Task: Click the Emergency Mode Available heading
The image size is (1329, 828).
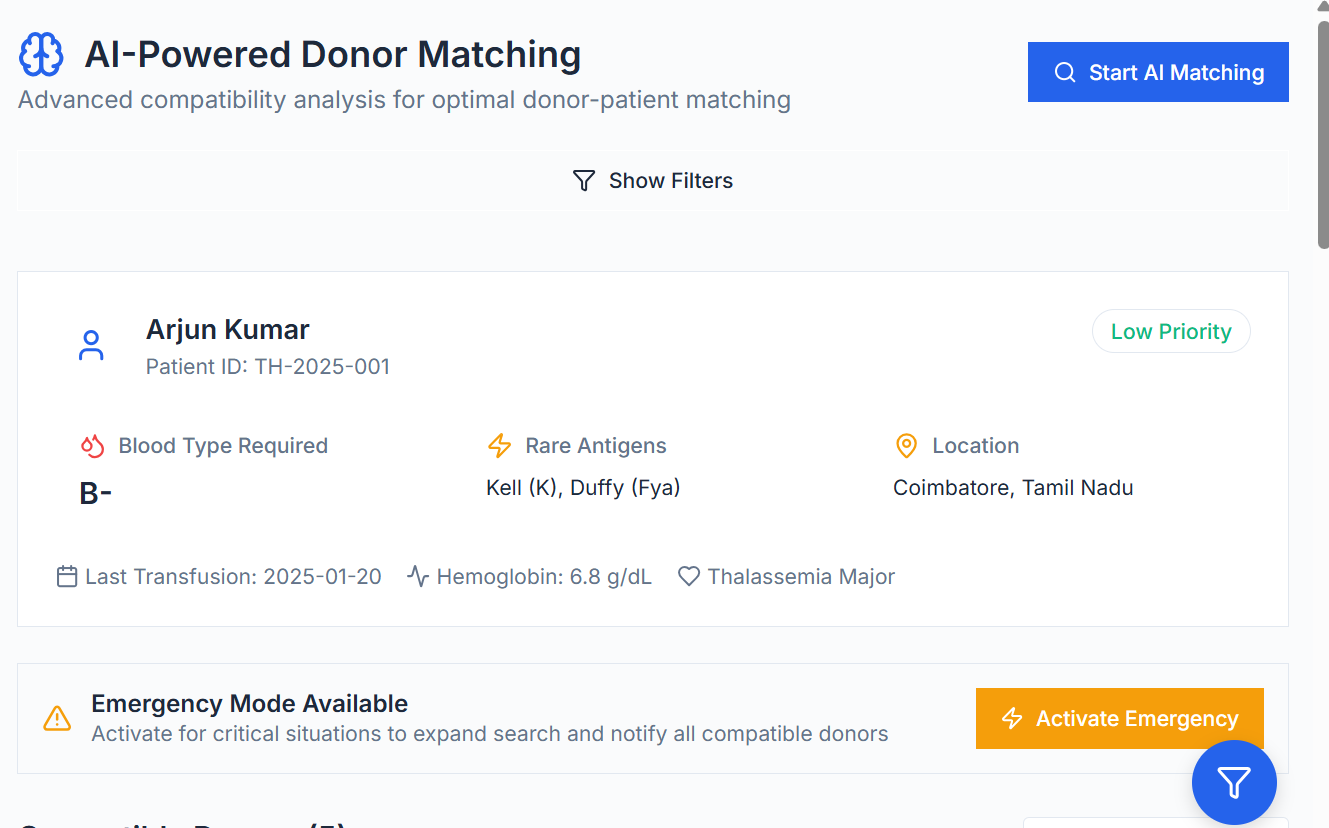Action: coord(249,703)
